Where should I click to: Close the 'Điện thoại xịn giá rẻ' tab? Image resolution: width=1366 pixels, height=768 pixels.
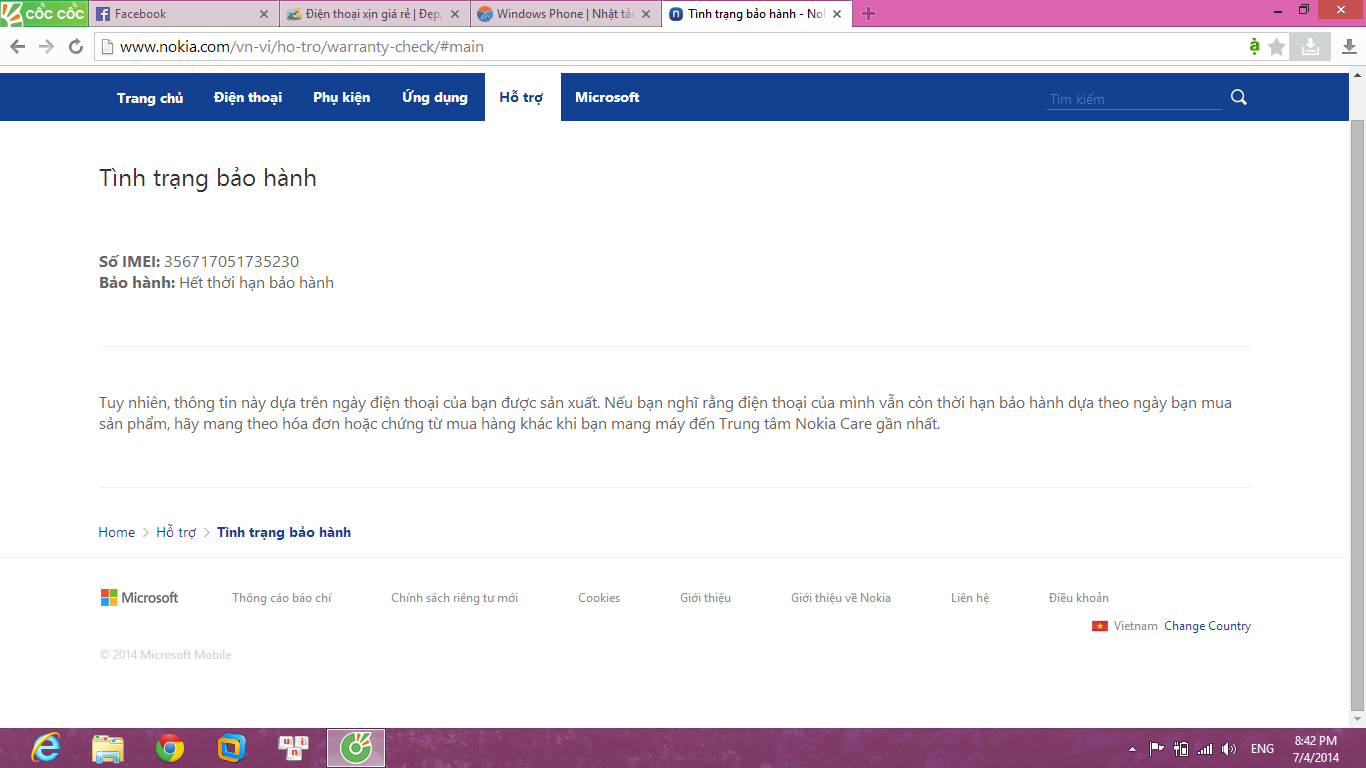coord(455,14)
